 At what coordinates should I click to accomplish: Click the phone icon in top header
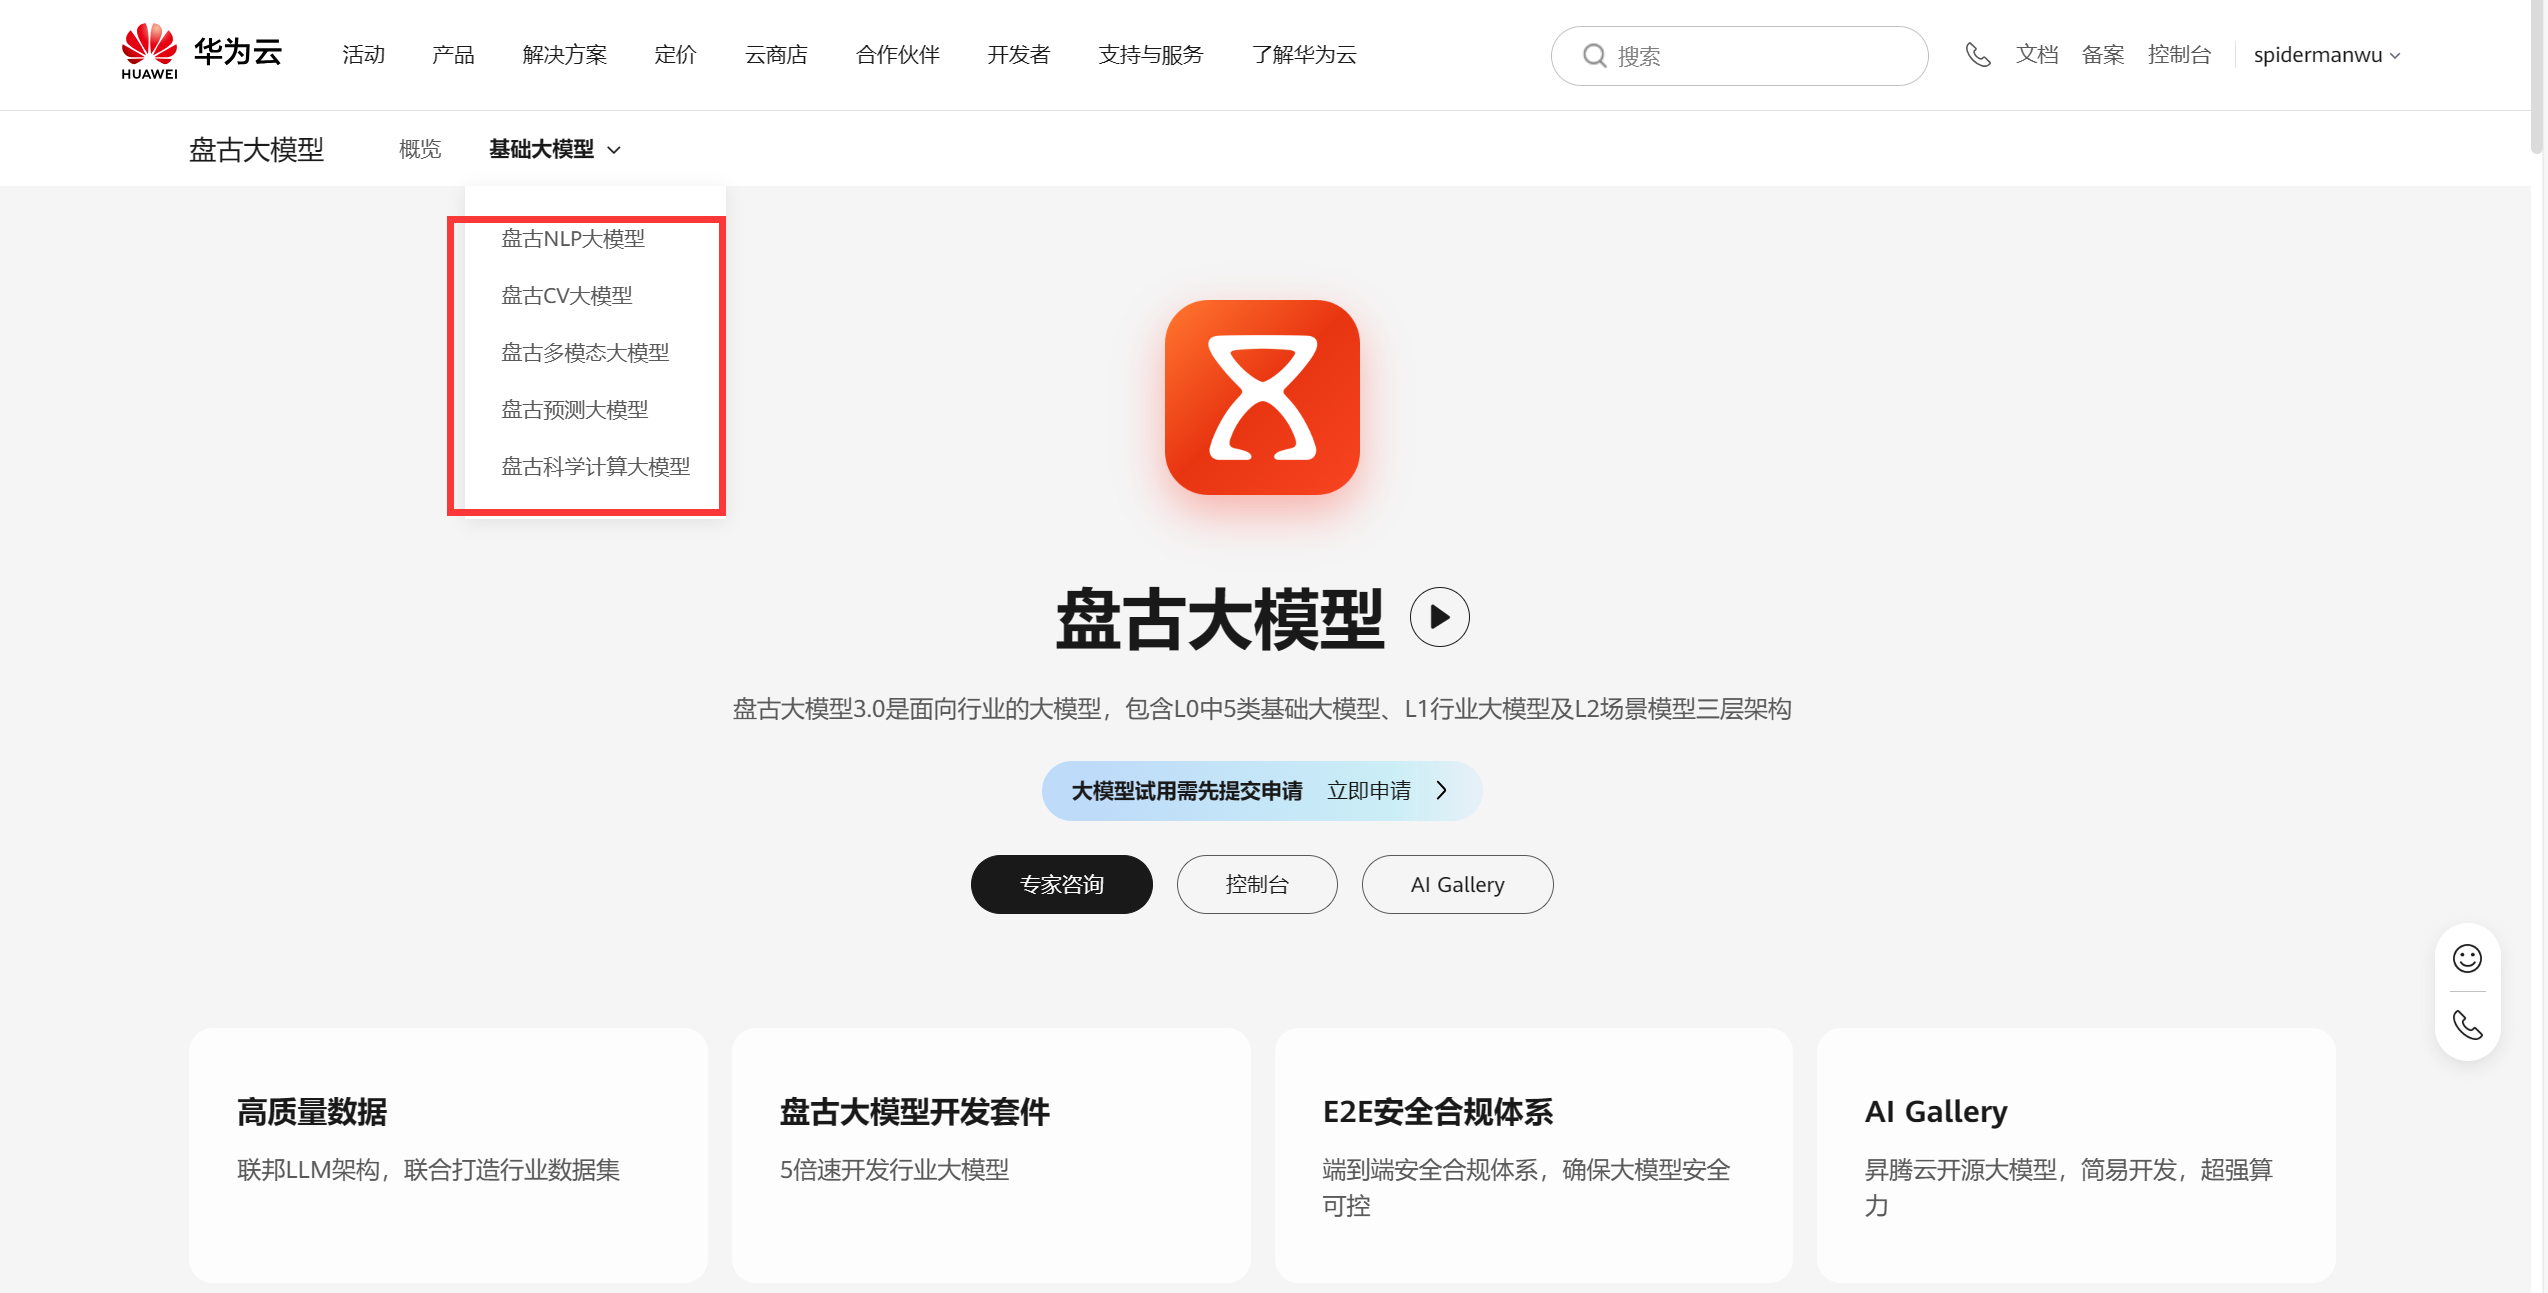coord(1977,55)
